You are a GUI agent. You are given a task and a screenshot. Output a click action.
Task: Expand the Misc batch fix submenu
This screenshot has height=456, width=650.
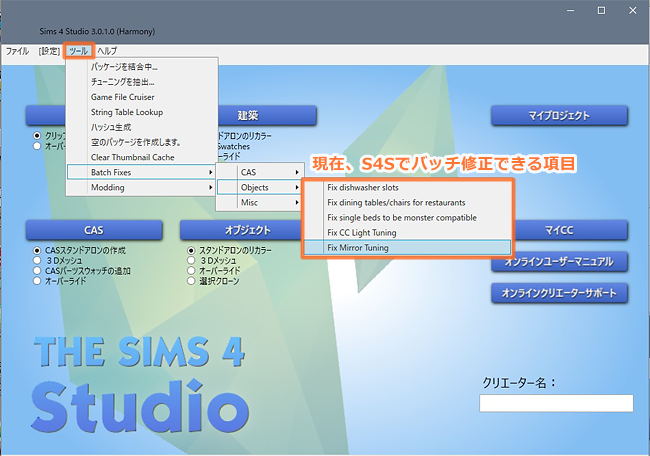(260, 202)
